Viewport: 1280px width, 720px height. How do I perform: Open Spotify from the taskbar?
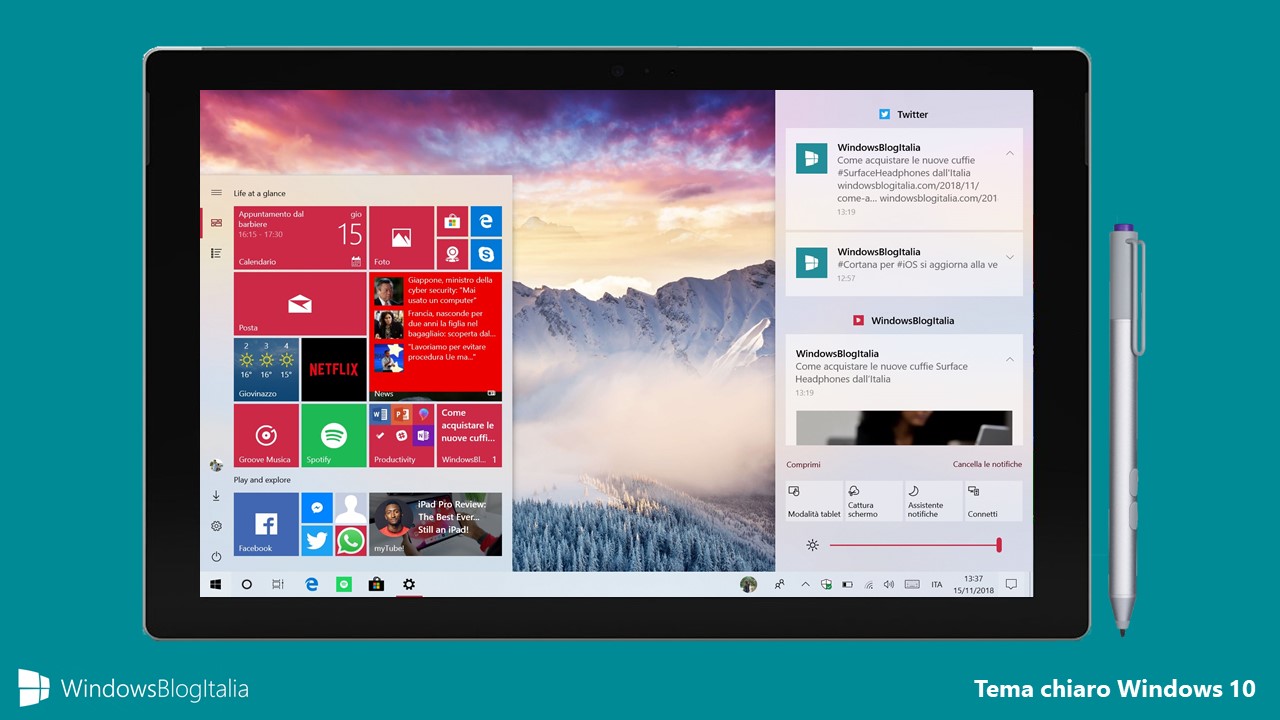[x=344, y=584]
